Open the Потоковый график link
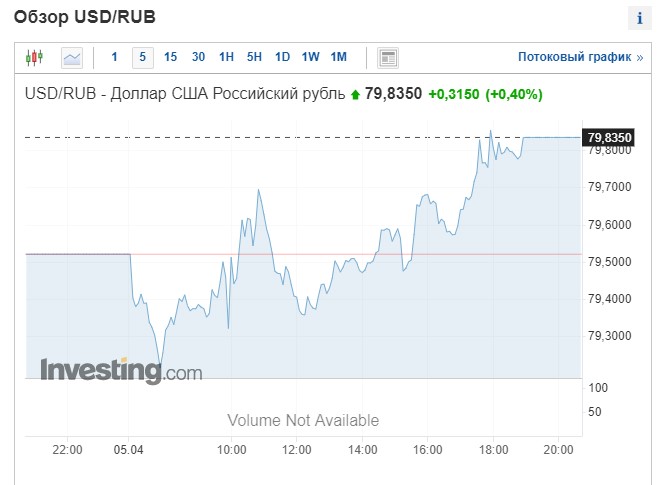This screenshot has height=485, width=662. (x=581, y=57)
